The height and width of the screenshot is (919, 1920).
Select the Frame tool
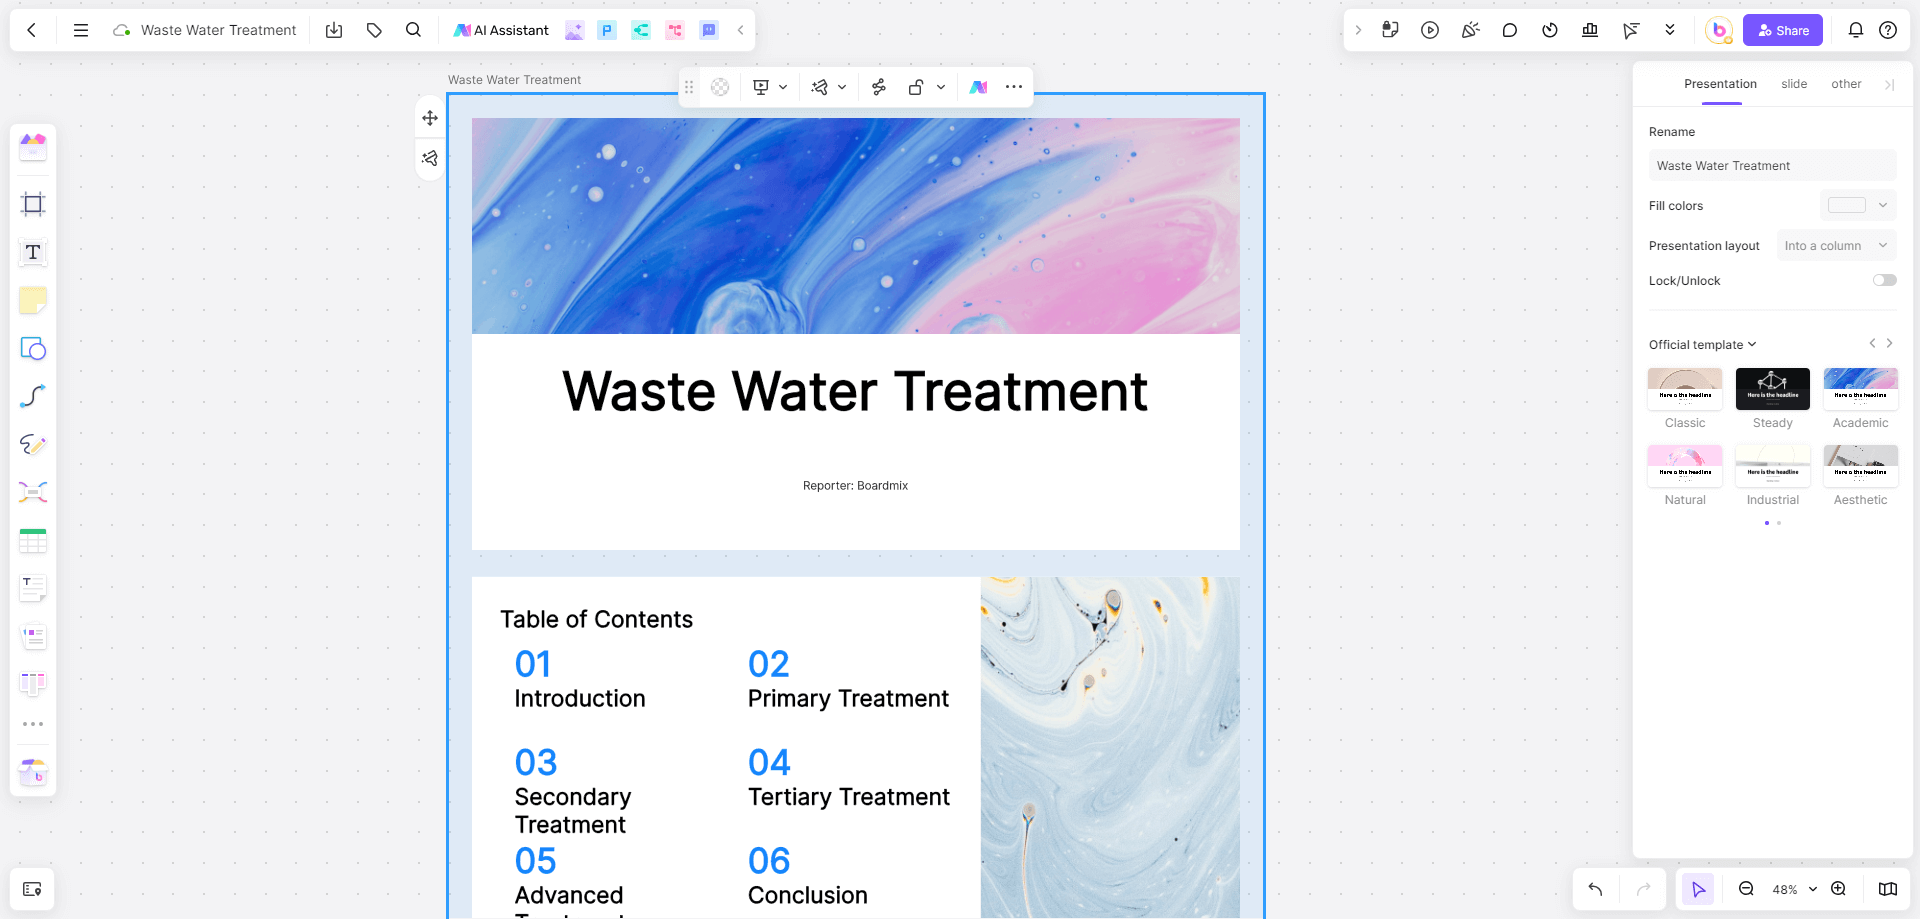[33, 204]
